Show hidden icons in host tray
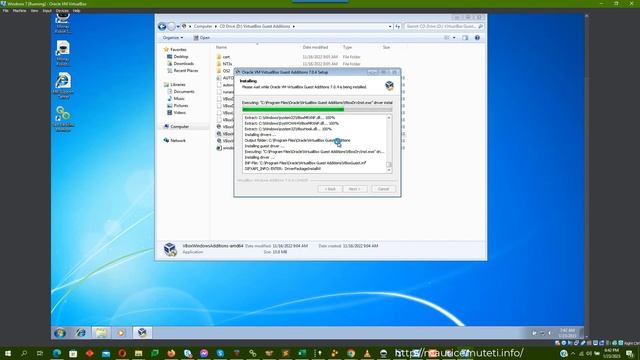The image size is (640, 360). pos(573,353)
